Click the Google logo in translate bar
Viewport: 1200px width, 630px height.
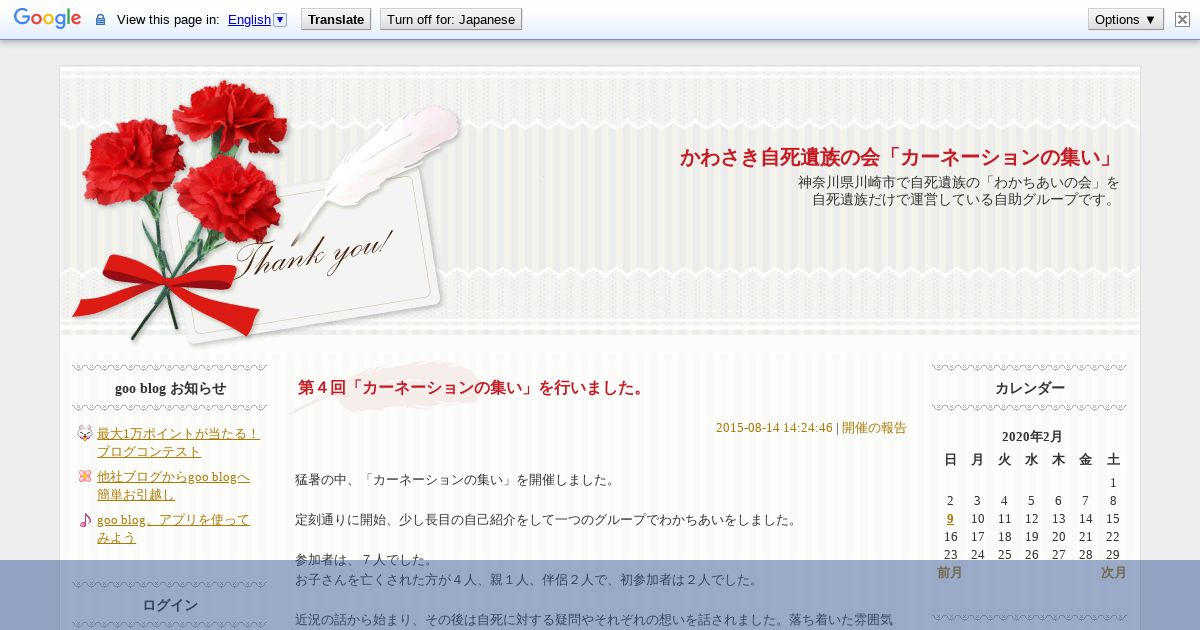tap(47, 19)
